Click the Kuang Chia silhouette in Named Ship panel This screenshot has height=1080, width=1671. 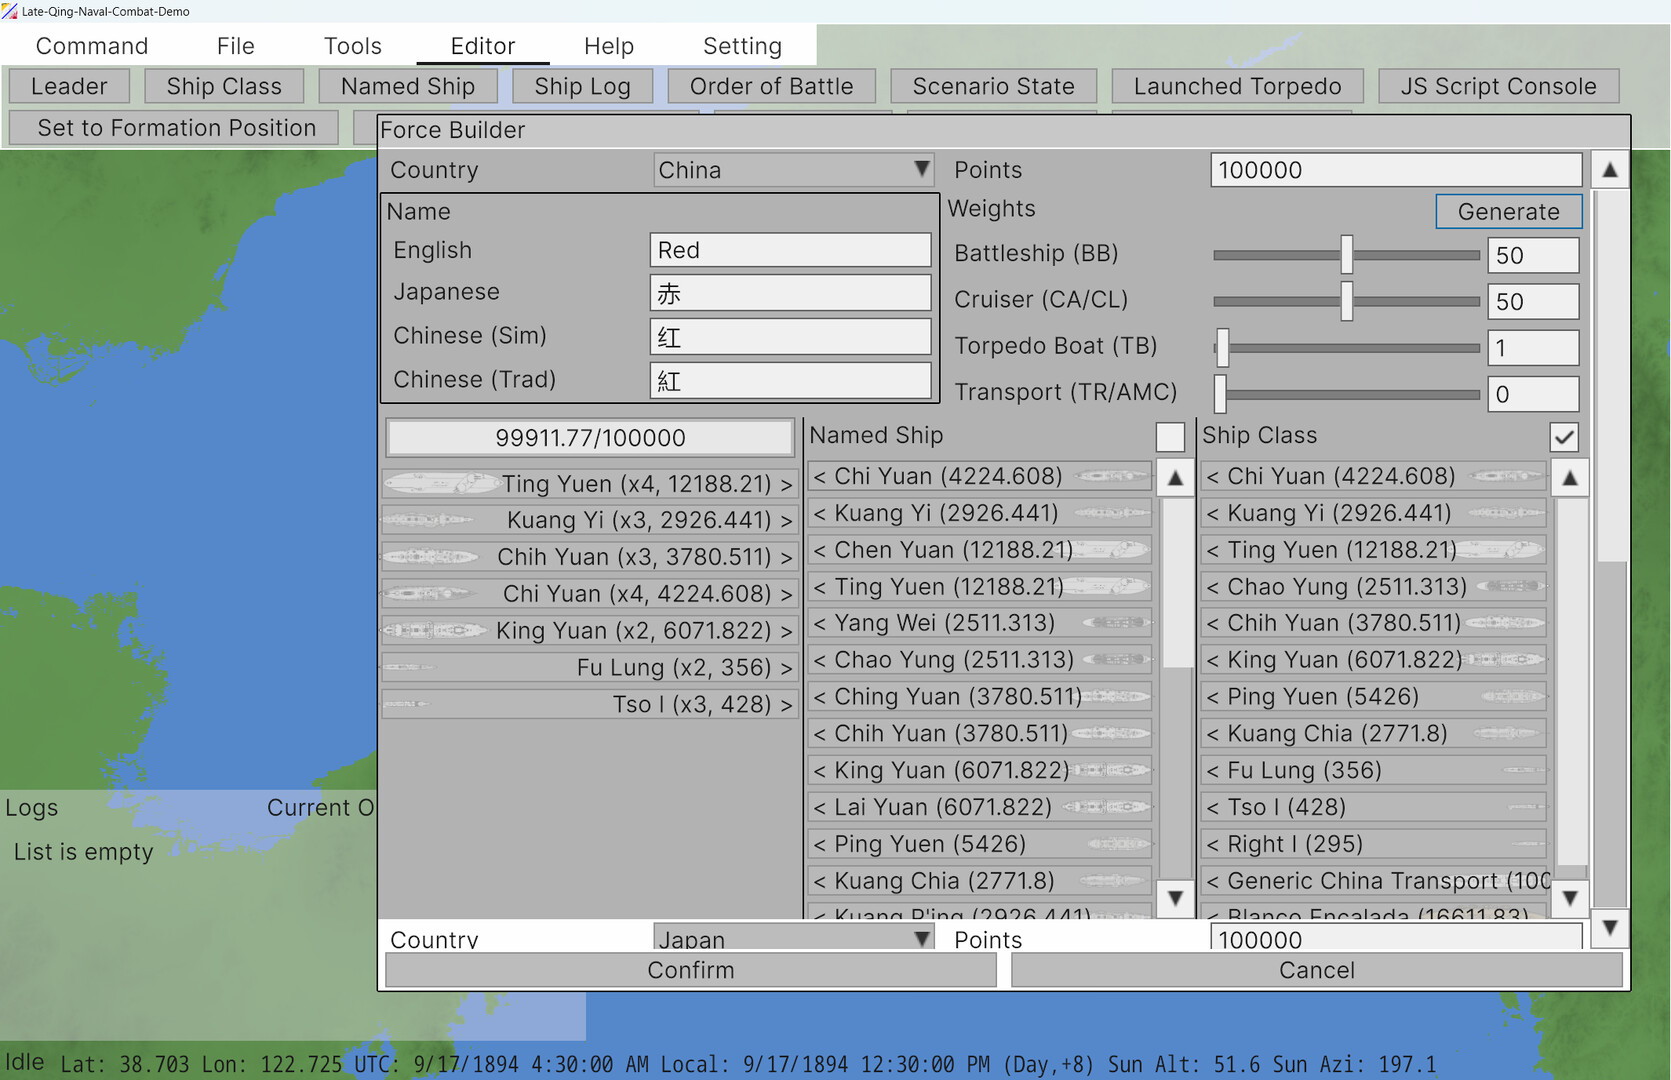coord(1110,881)
